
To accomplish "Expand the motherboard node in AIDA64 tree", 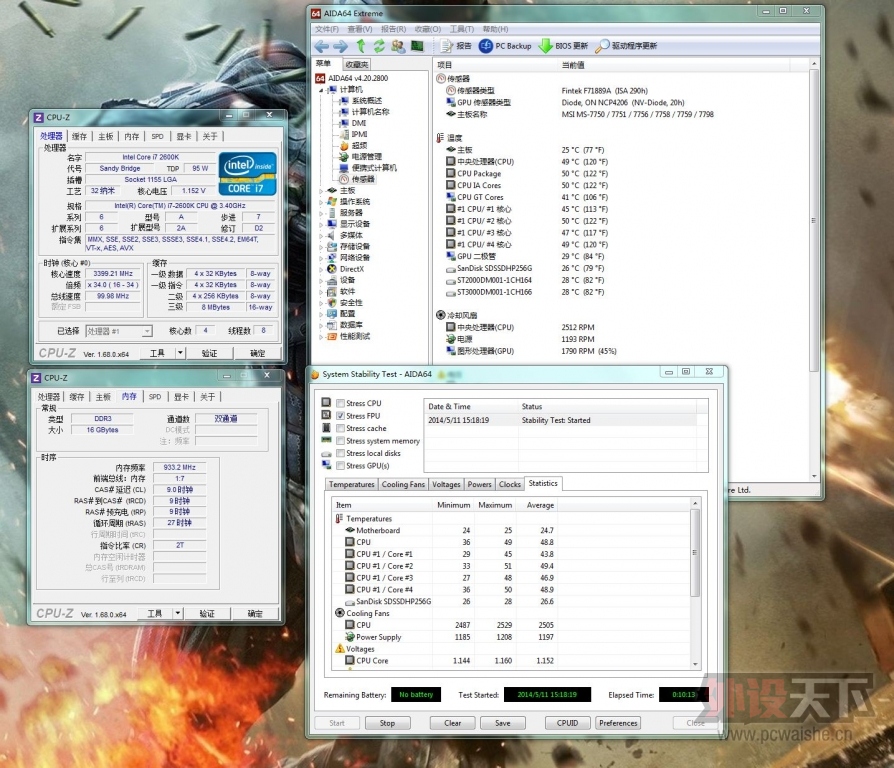I will click(x=322, y=190).
